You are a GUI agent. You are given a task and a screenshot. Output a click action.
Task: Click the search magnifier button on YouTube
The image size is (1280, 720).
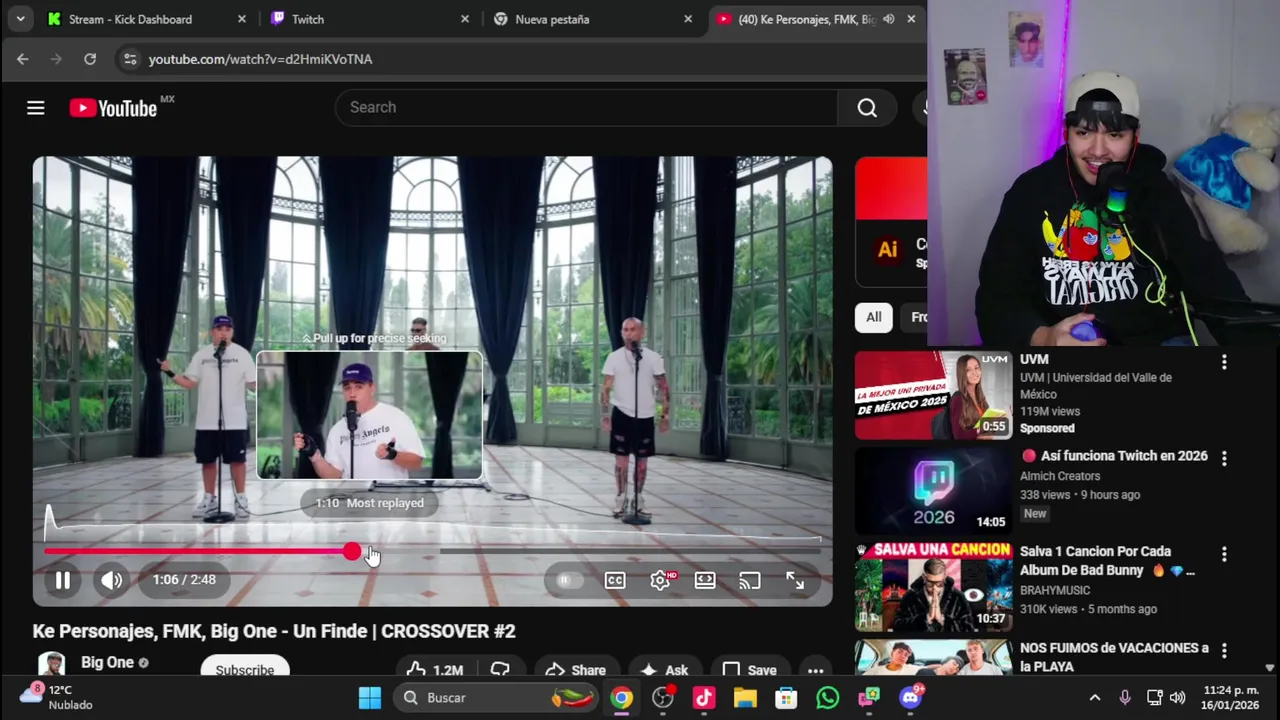867,108
